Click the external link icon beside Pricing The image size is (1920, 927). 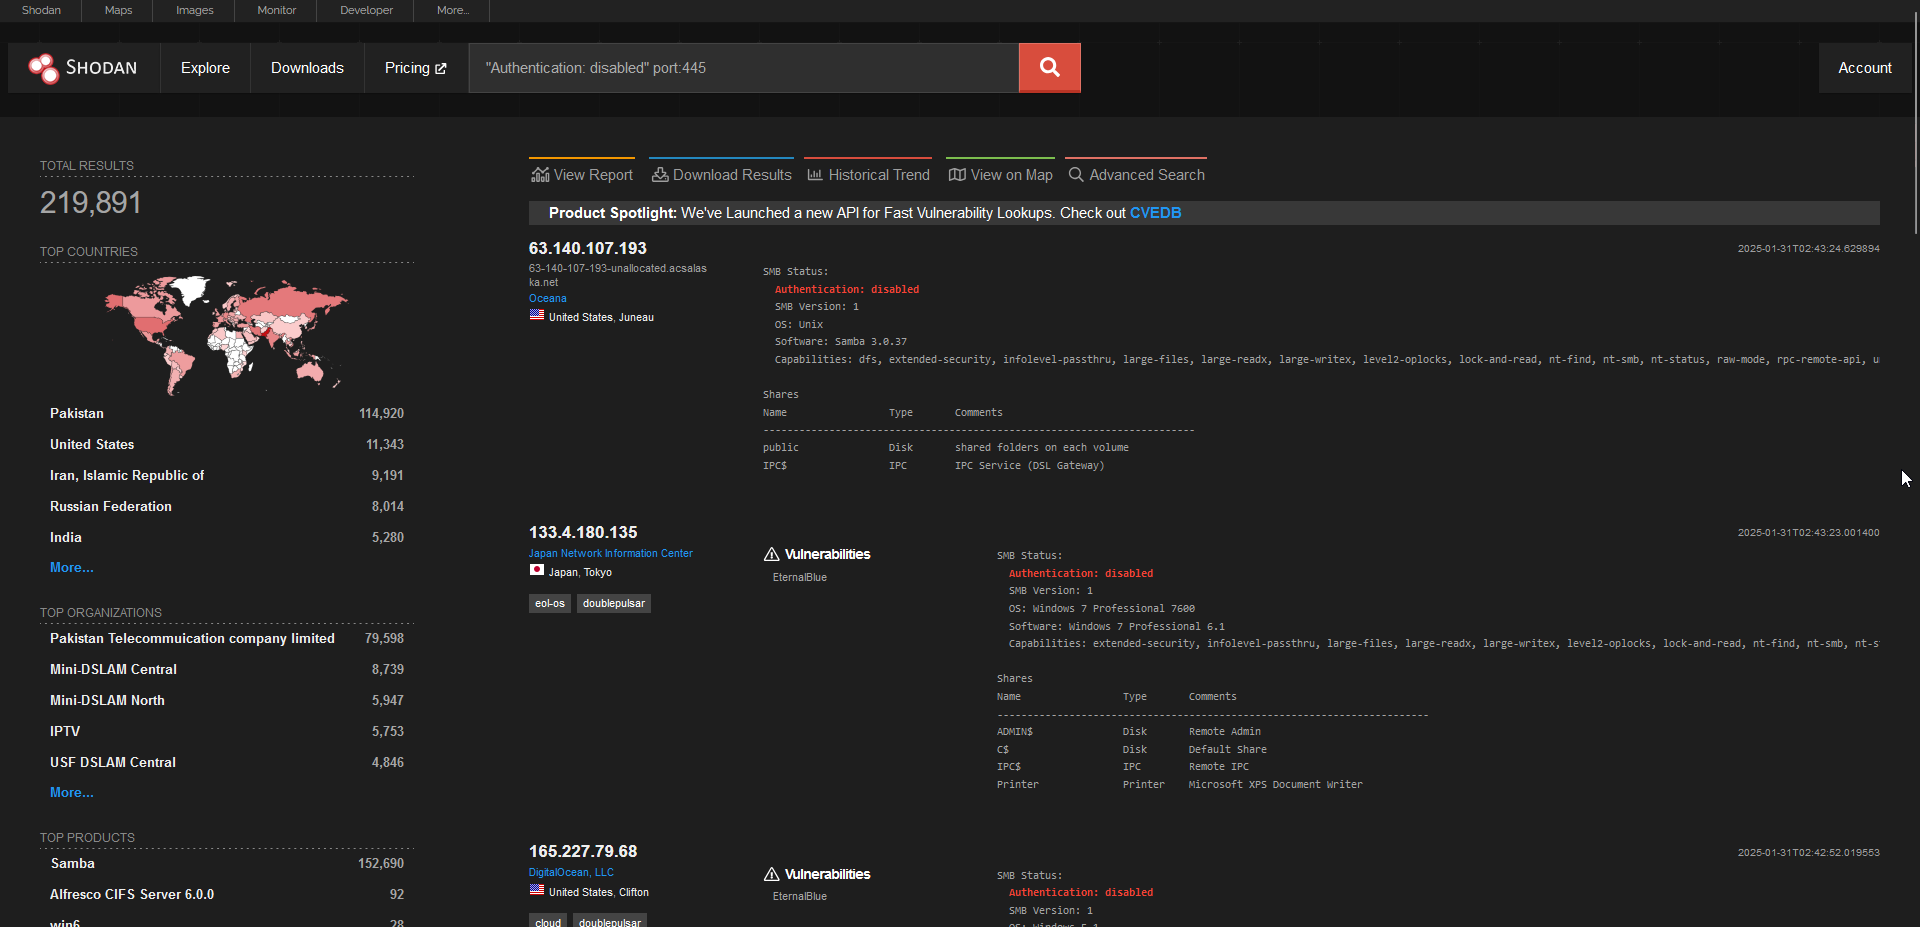[x=441, y=68]
